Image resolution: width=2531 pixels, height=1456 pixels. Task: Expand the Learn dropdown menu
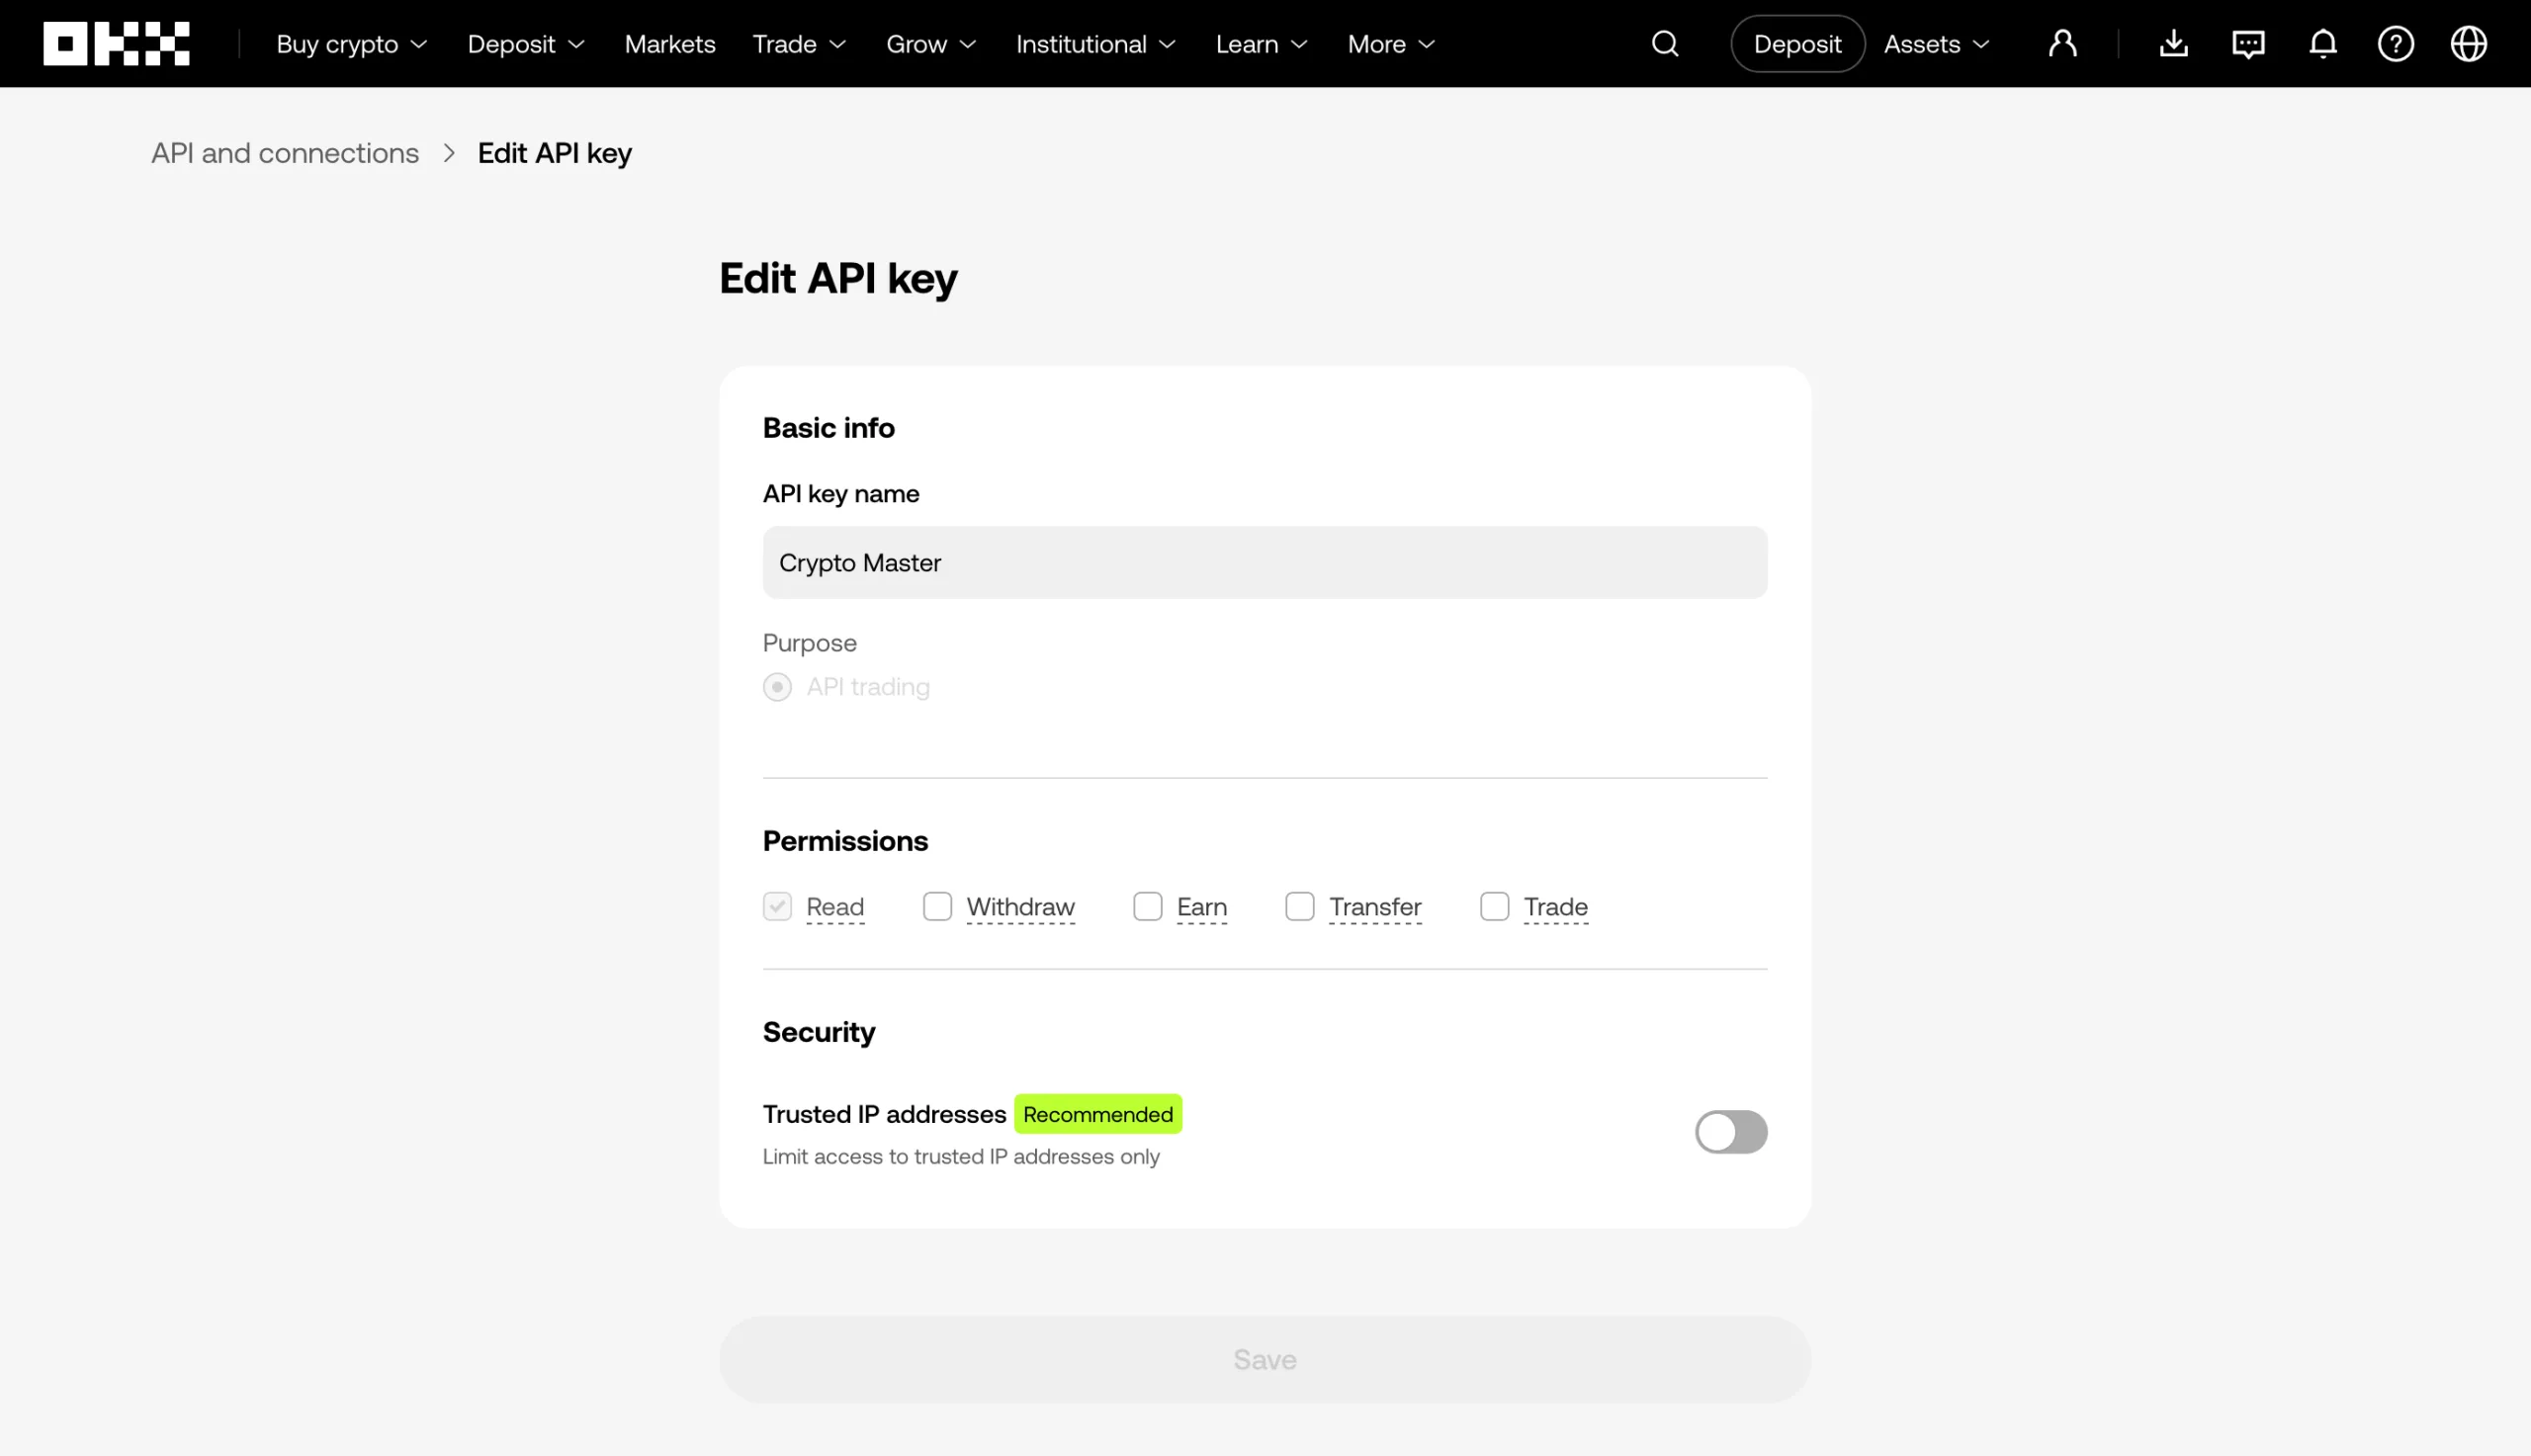(x=1262, y=44)
